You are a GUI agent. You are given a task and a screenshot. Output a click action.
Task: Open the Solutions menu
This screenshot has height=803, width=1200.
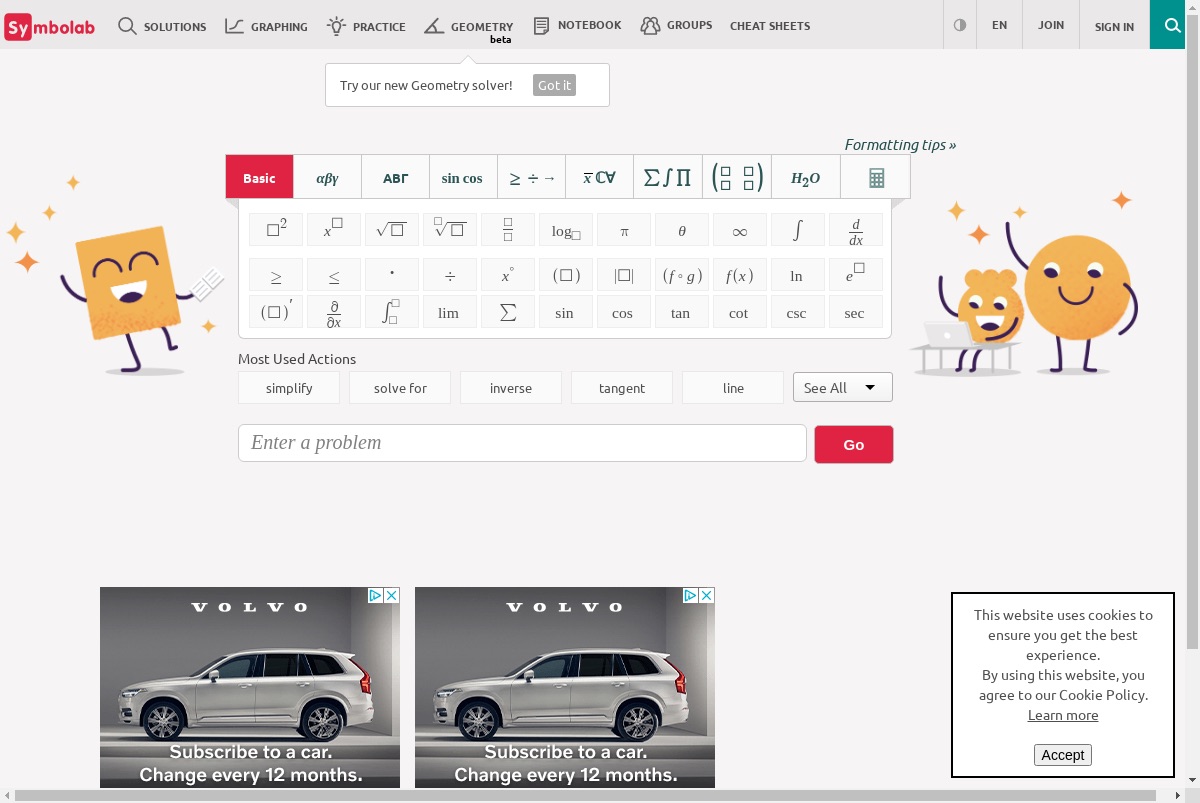click(162, 26)
